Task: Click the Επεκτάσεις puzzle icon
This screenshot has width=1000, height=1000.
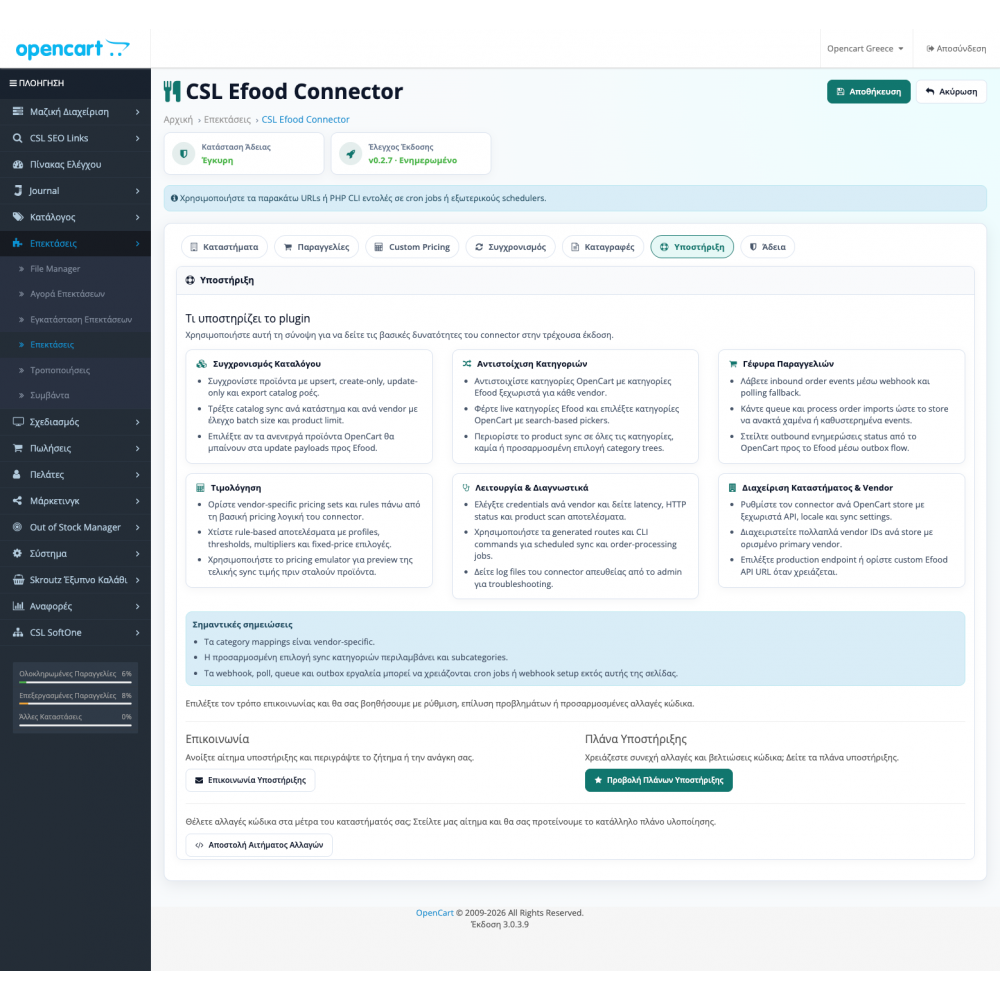Action: pos(18,243)
